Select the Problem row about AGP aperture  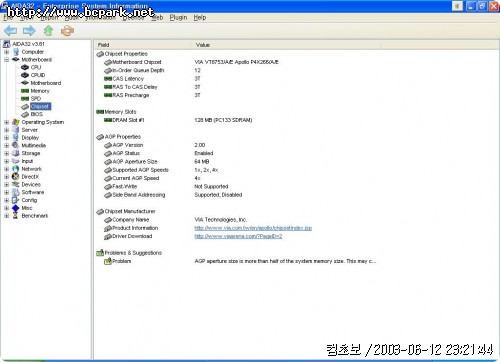(x=237, y=261)
